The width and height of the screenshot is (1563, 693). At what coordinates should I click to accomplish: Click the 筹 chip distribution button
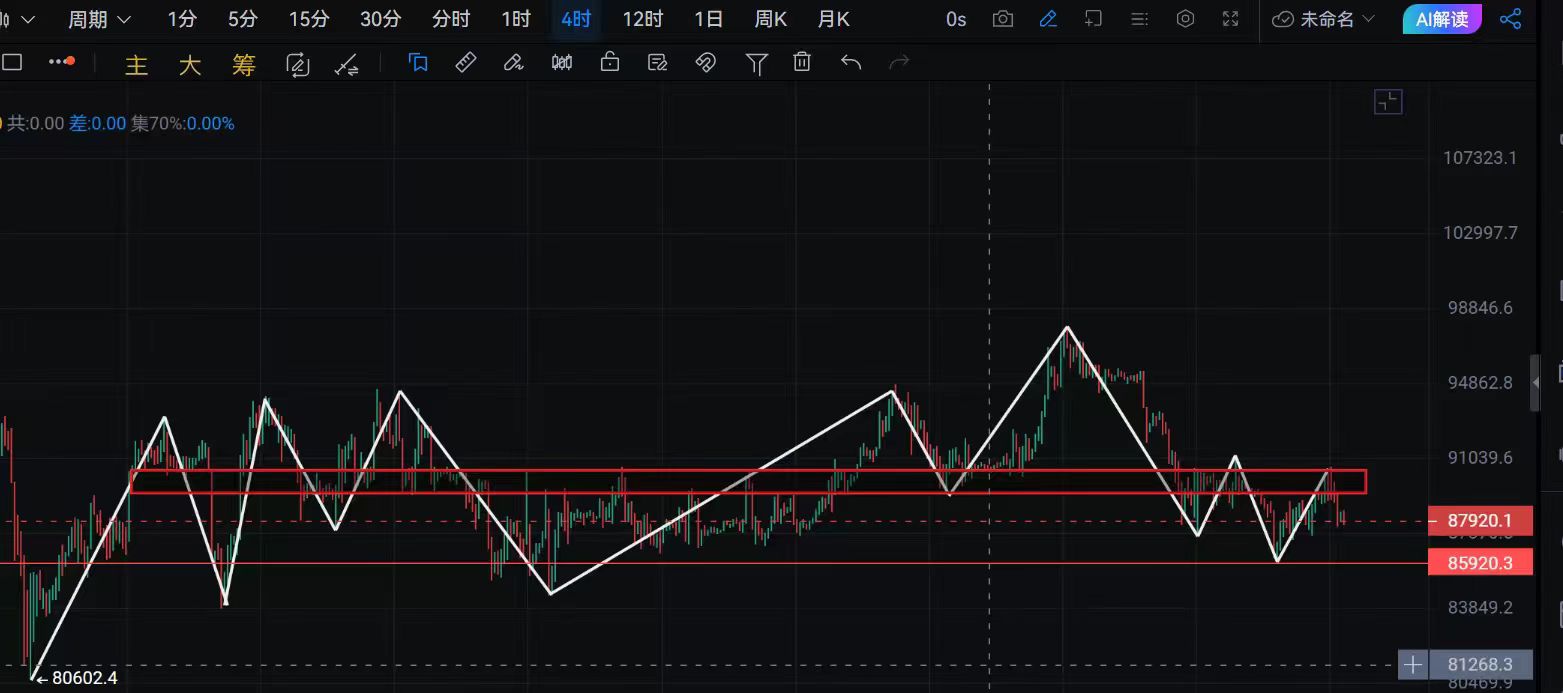[244, 65]
